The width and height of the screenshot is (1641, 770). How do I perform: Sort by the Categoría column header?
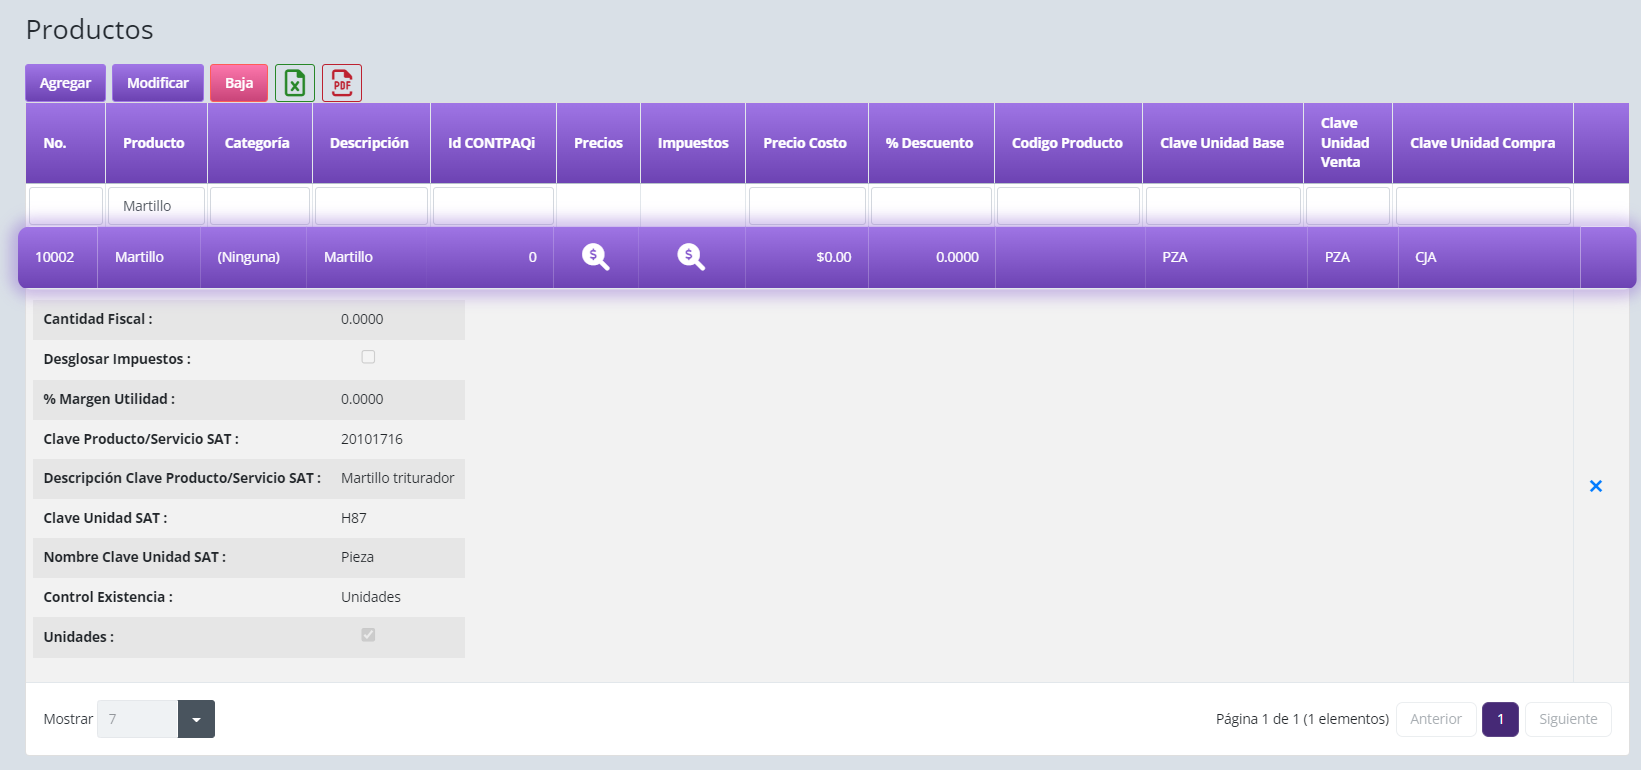coord(257,143)
